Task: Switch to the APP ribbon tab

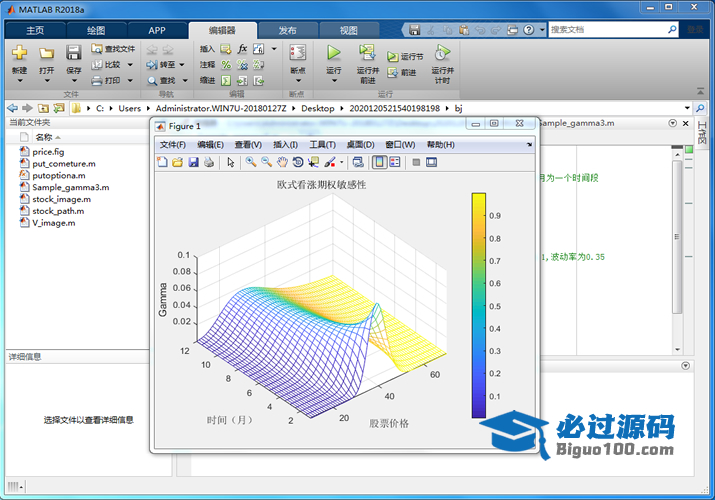Action: point(157,31)
